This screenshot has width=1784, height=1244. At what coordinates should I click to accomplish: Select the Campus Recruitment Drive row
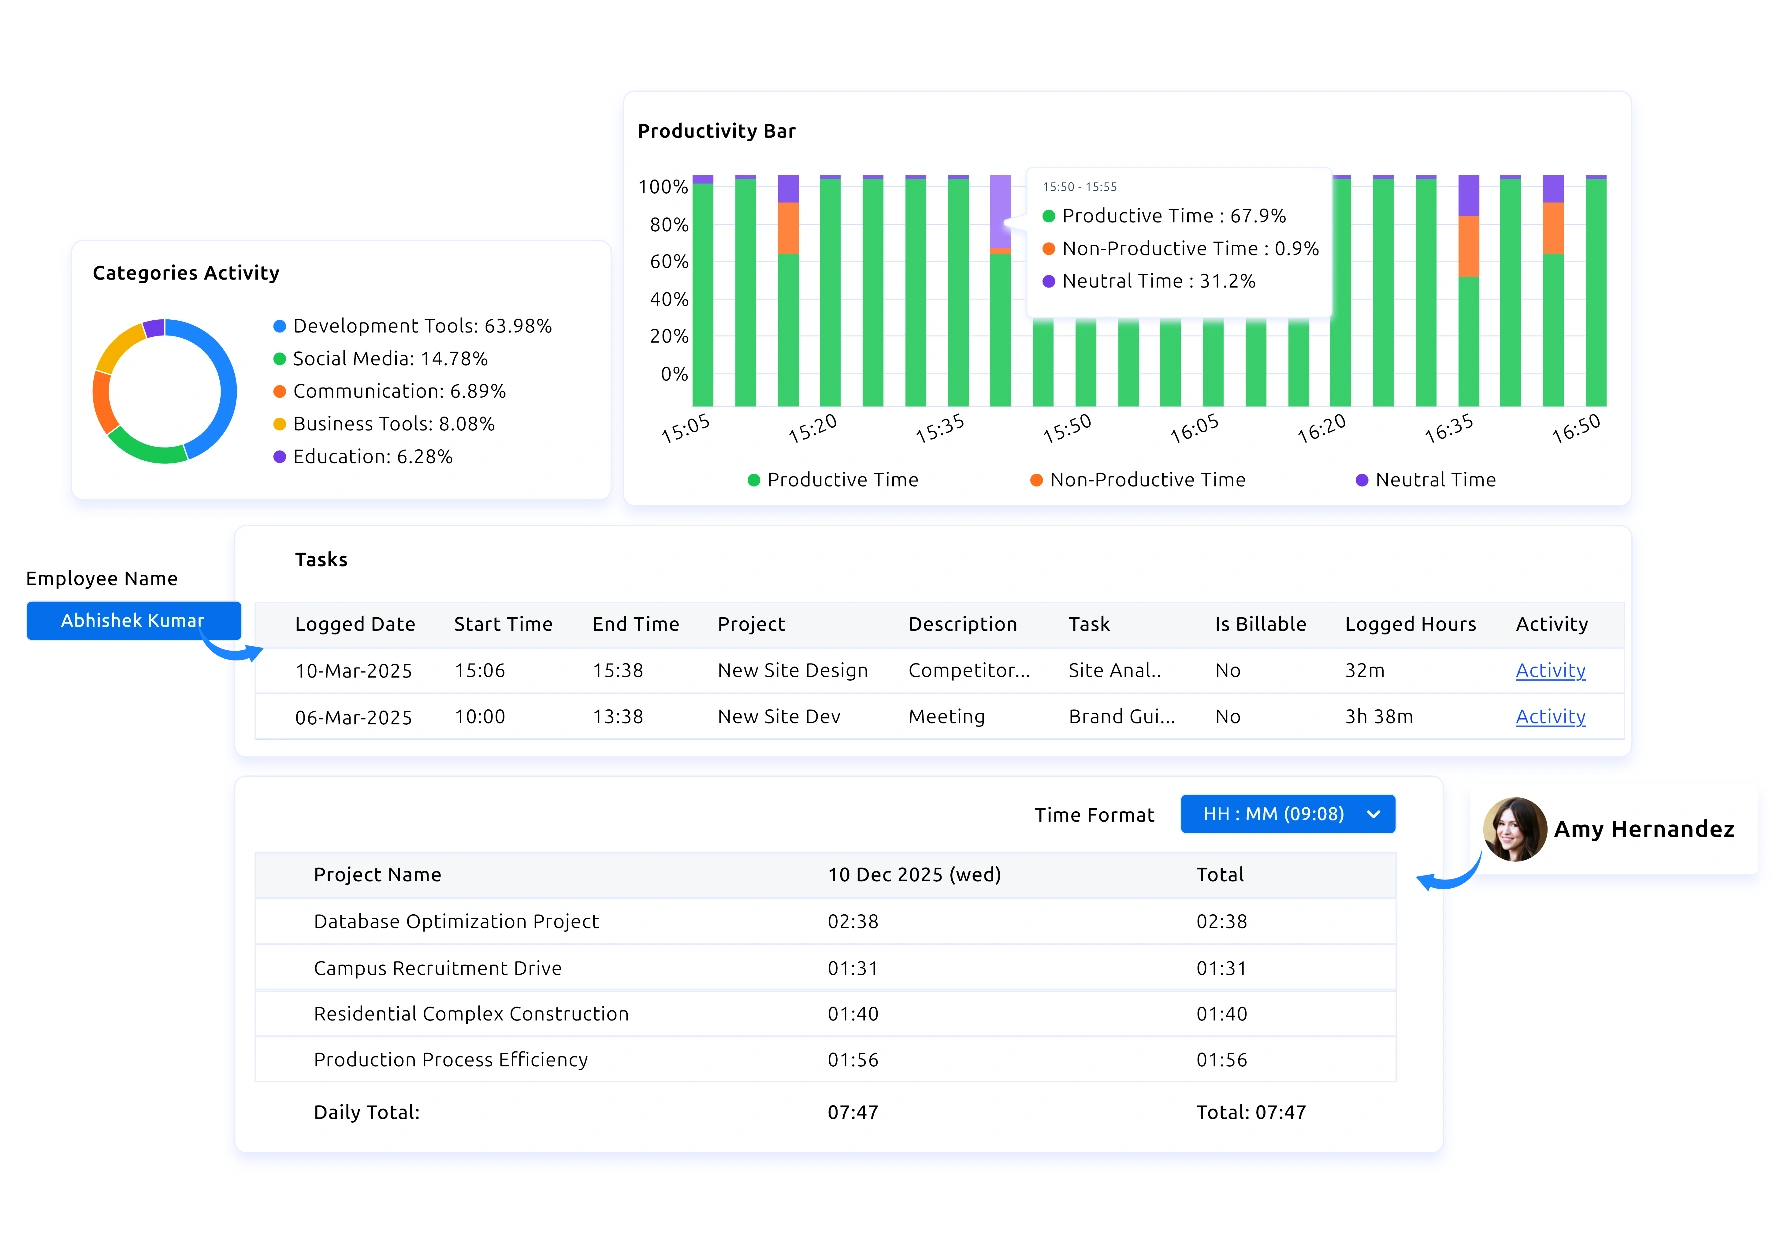click(437, 968)
